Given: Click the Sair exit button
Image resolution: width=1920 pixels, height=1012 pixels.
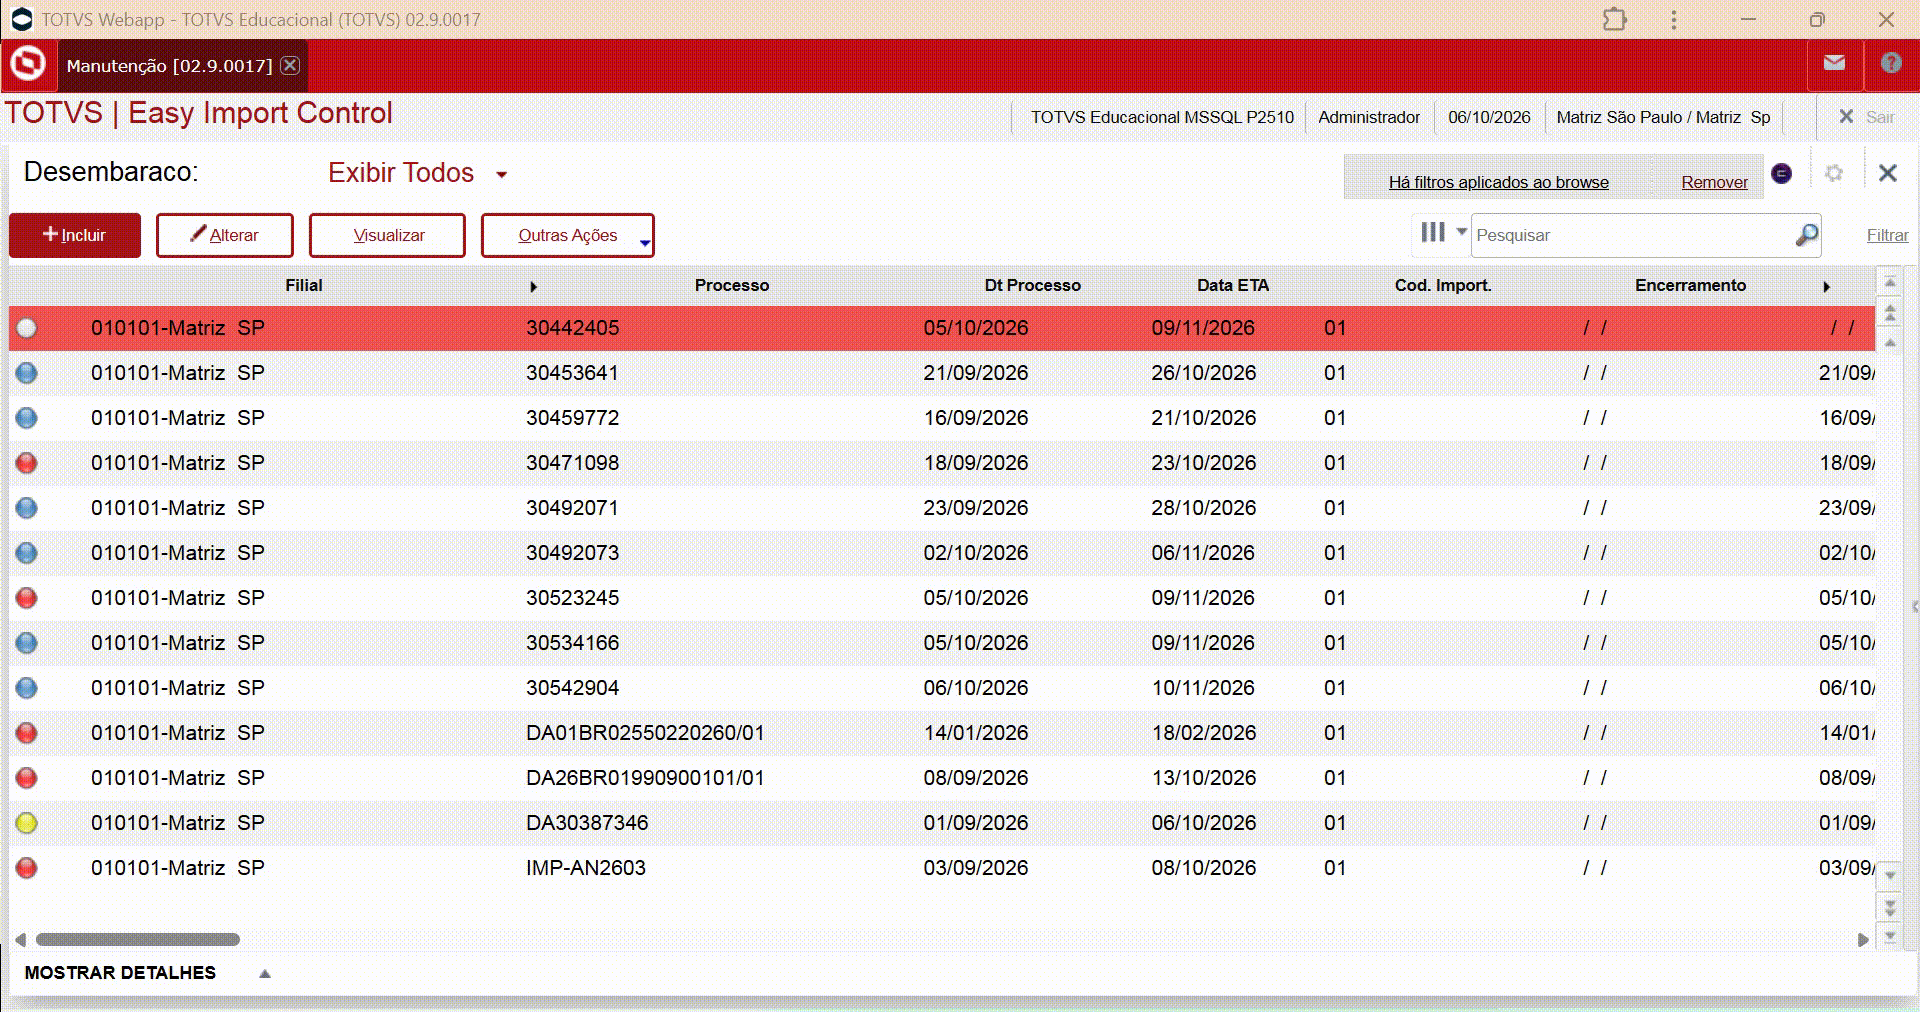Looking at the screenshot, I should (x=1867, y=117).
